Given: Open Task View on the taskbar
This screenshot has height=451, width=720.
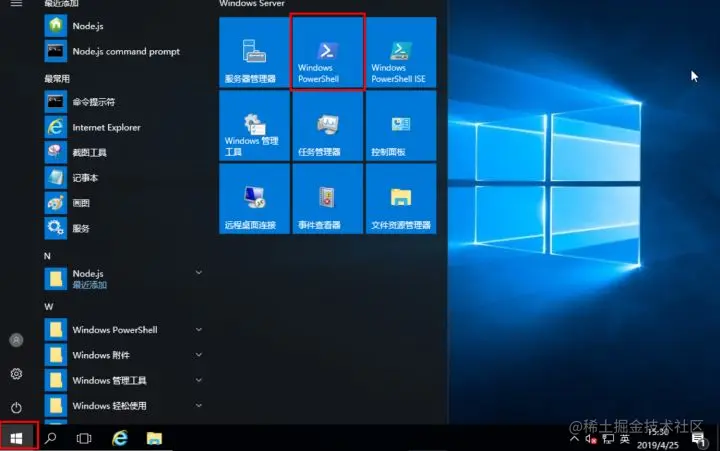Looking at the screenshot, I should pos(84,438).
